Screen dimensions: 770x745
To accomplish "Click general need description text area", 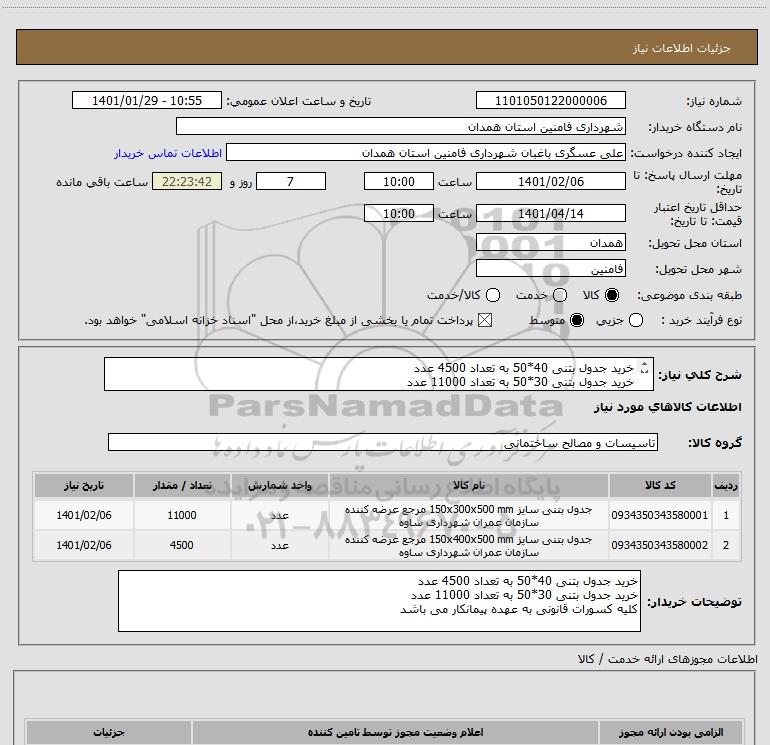I will point(379,374).
